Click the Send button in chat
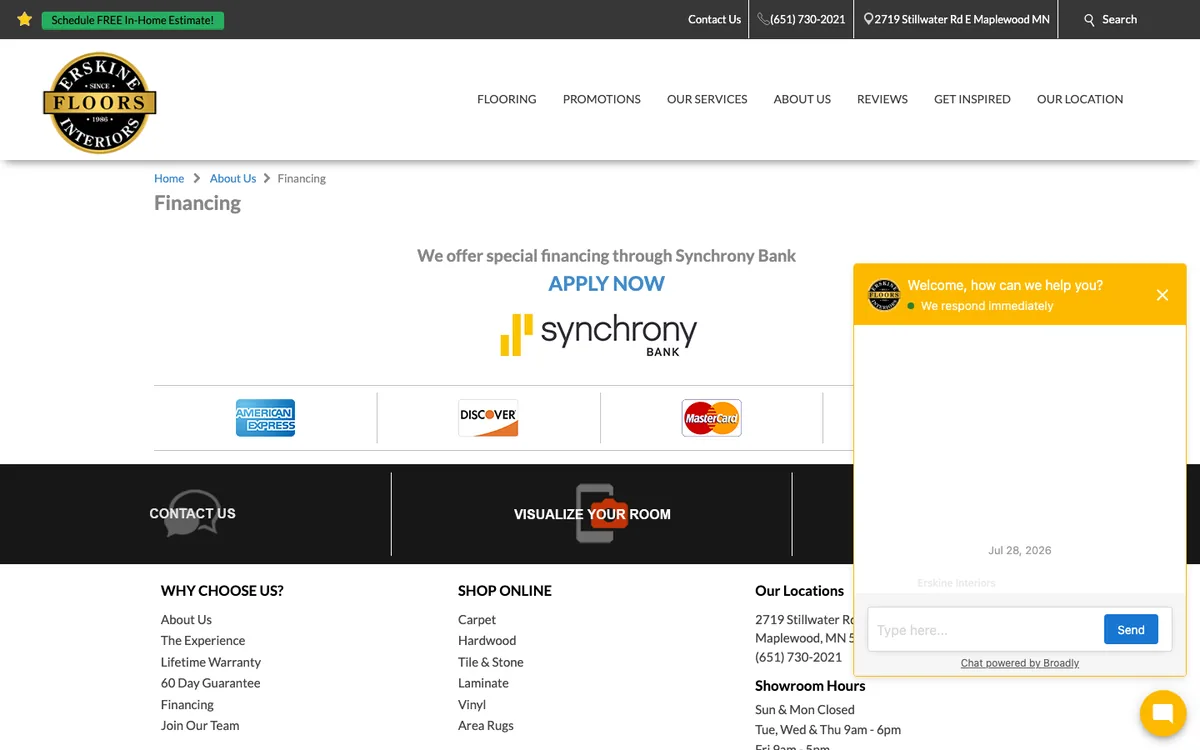 coord(1131,630)
